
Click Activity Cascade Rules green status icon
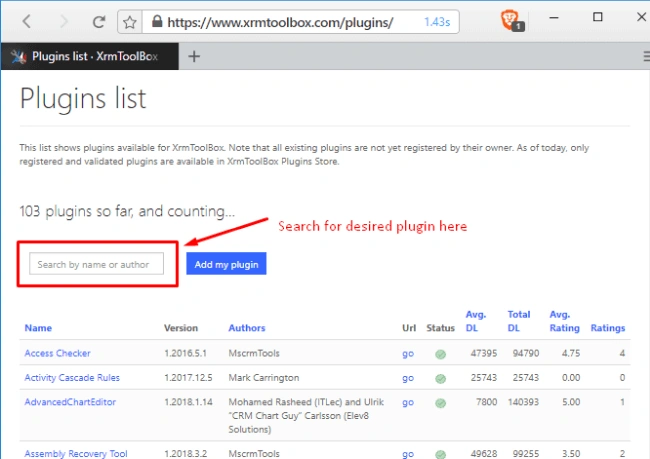440,379
